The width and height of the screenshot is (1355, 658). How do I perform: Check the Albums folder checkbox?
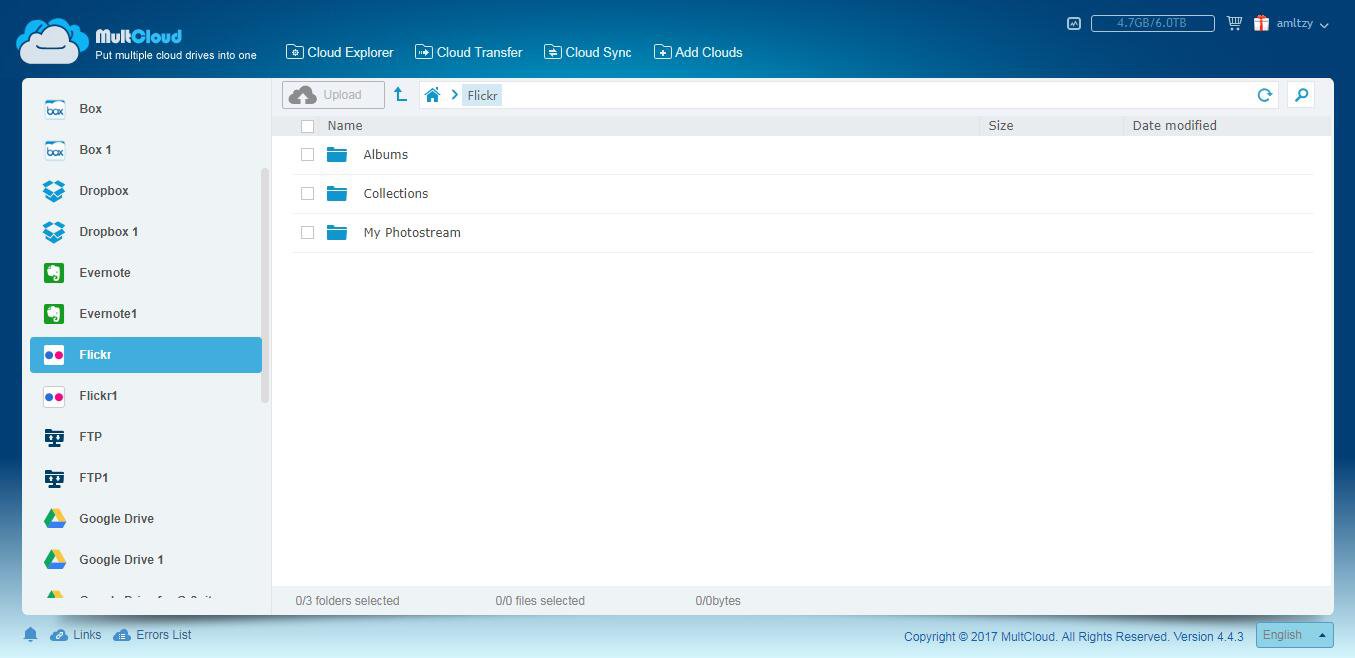[307, 154]
